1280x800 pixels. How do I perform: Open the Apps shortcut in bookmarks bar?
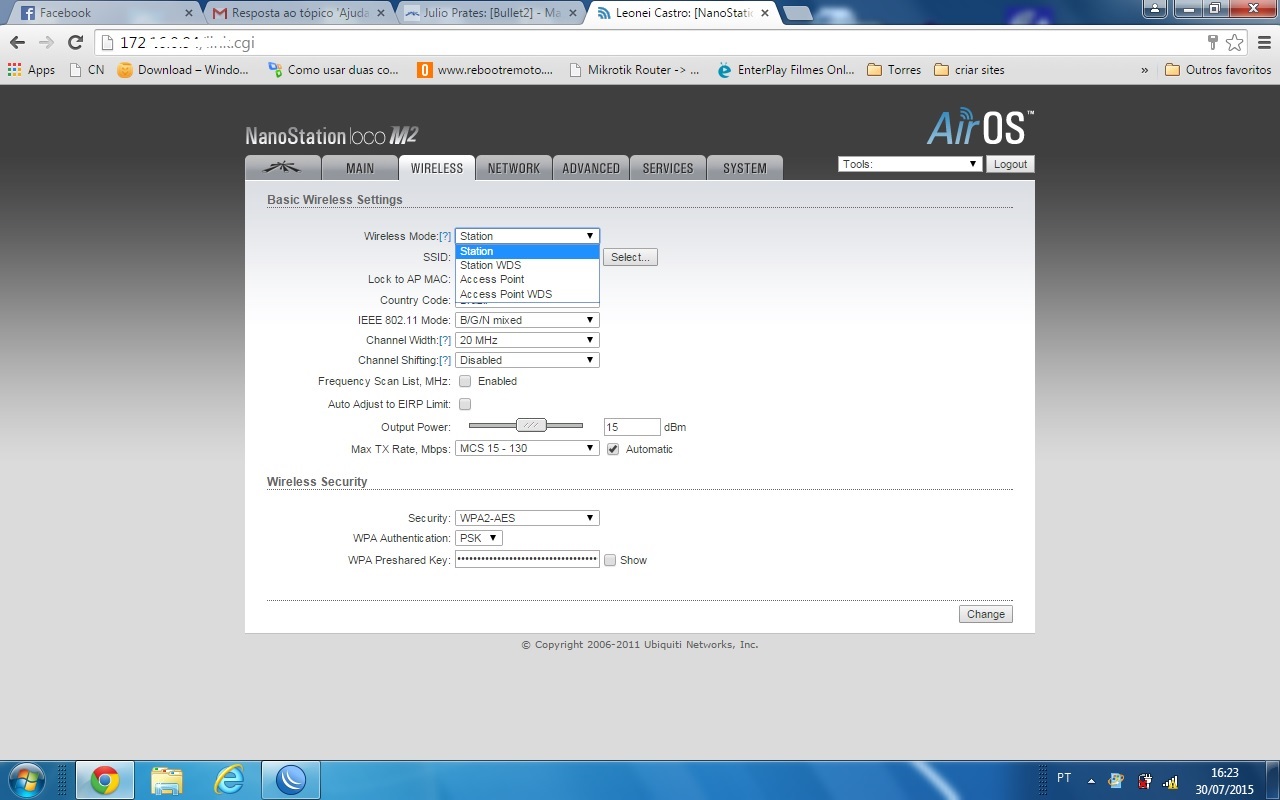click(x=31, y=70)
